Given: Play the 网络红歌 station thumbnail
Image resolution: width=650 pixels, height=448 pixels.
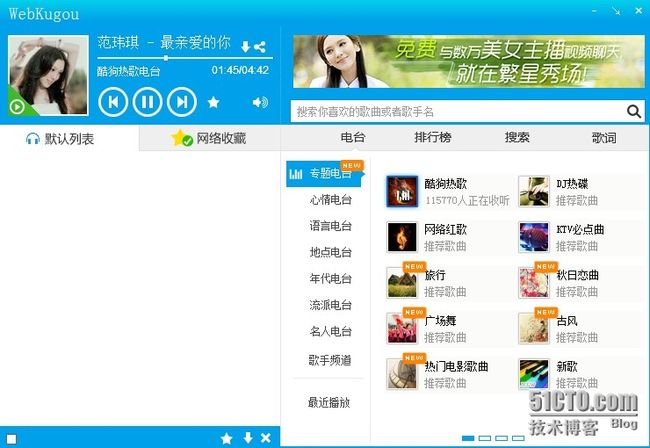Looking at the screenshot, I should point(402,237).
